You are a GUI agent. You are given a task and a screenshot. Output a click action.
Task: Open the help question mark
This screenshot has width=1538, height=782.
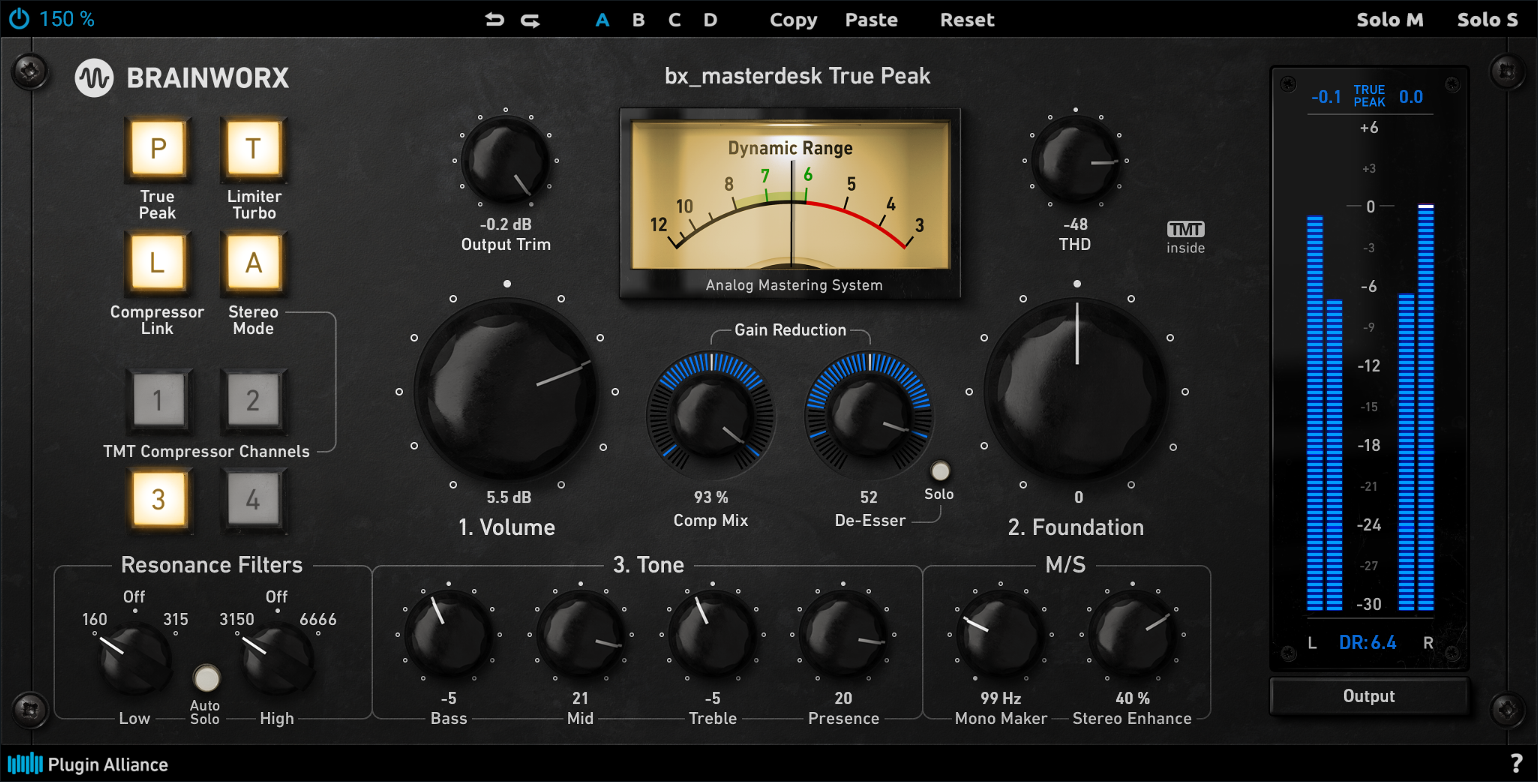(x=1516, y=764)
